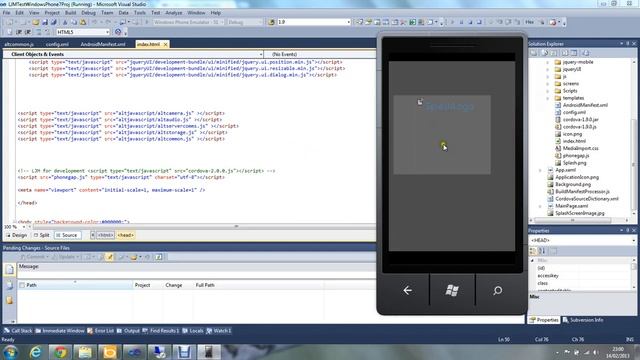Viewport: 640px width, 360px height.
Task: Open the Analyze menu
Action: (174, 13)
